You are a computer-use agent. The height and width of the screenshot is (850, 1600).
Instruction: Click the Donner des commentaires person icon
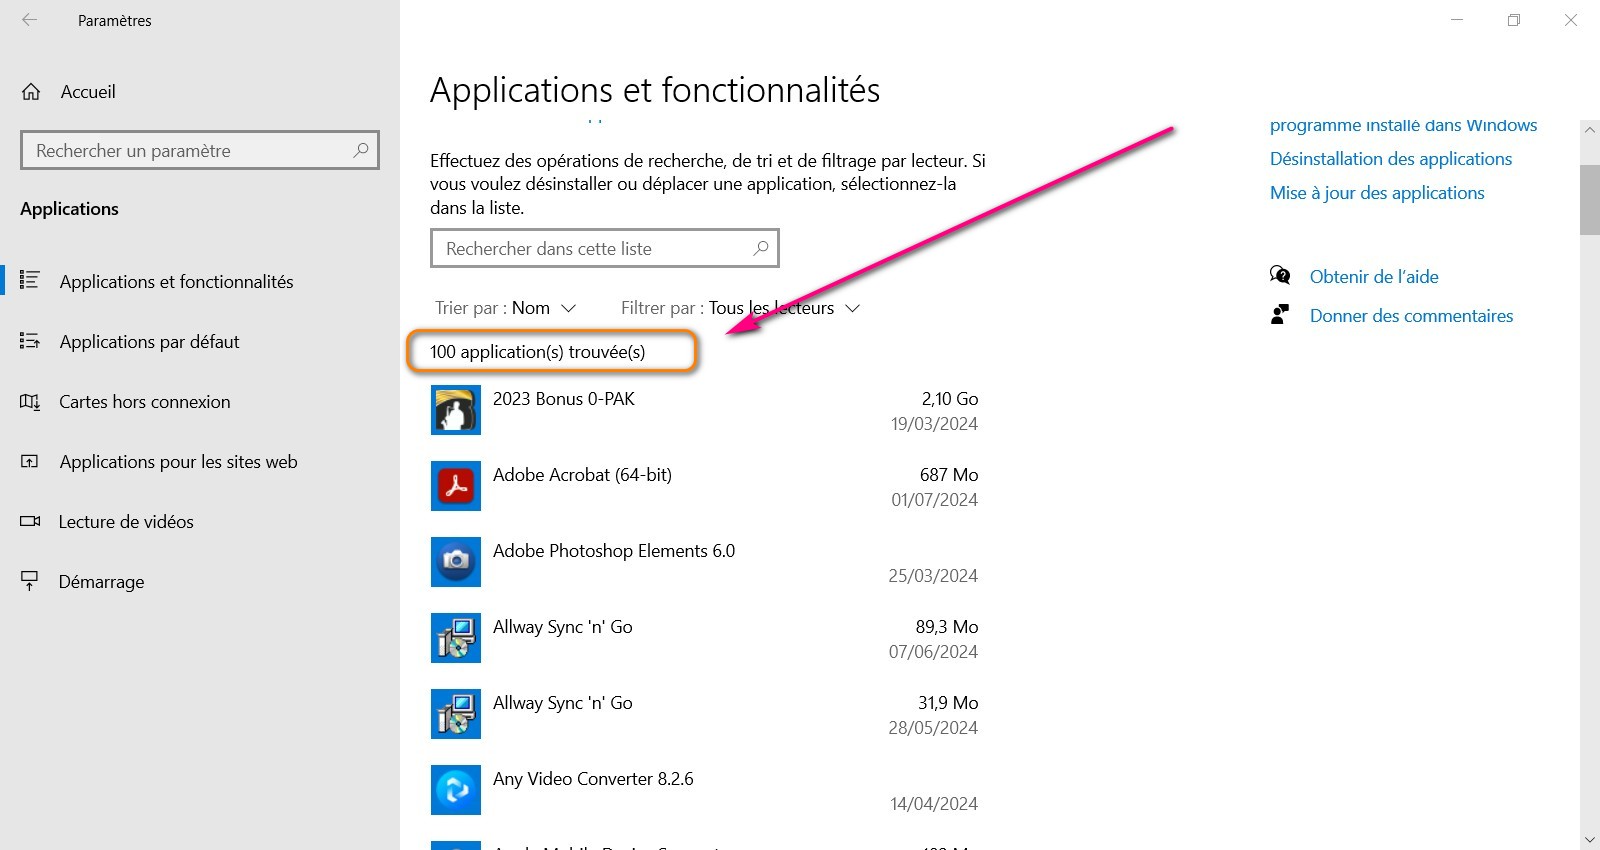tap(1280, 315)
